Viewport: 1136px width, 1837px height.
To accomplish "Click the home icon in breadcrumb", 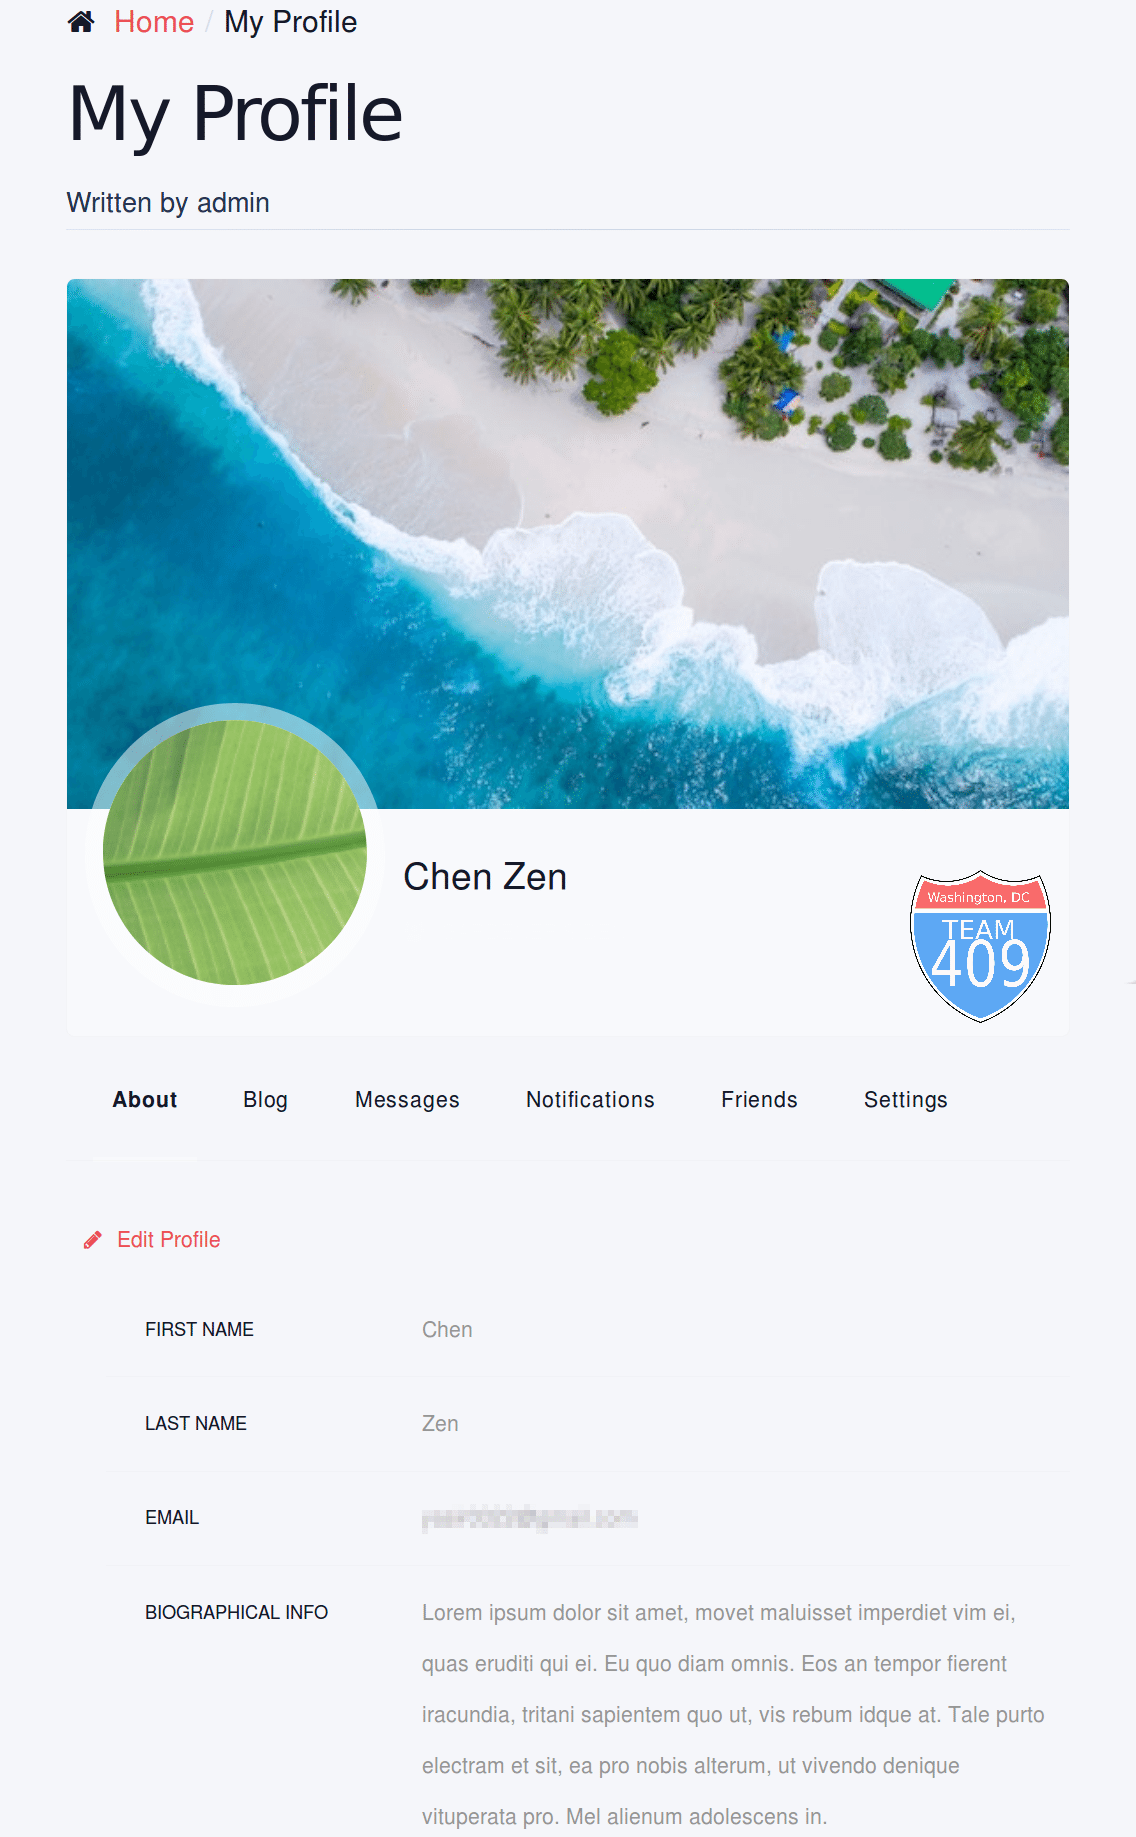I will point(81,22).
